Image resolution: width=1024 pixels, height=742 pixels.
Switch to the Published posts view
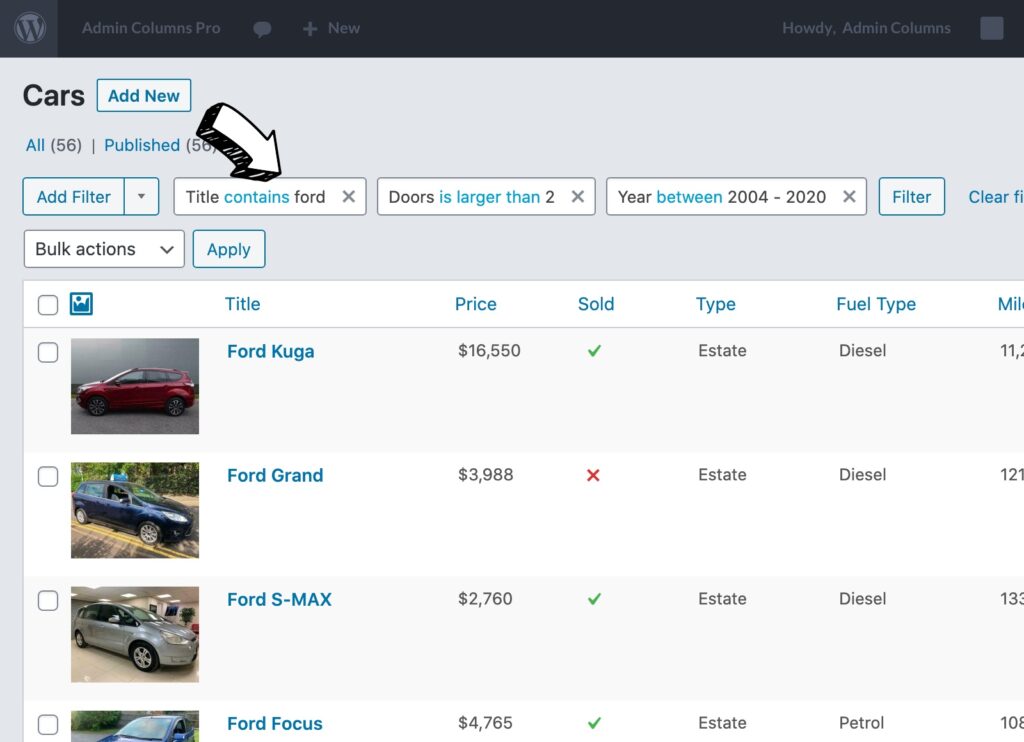point(142,145)
